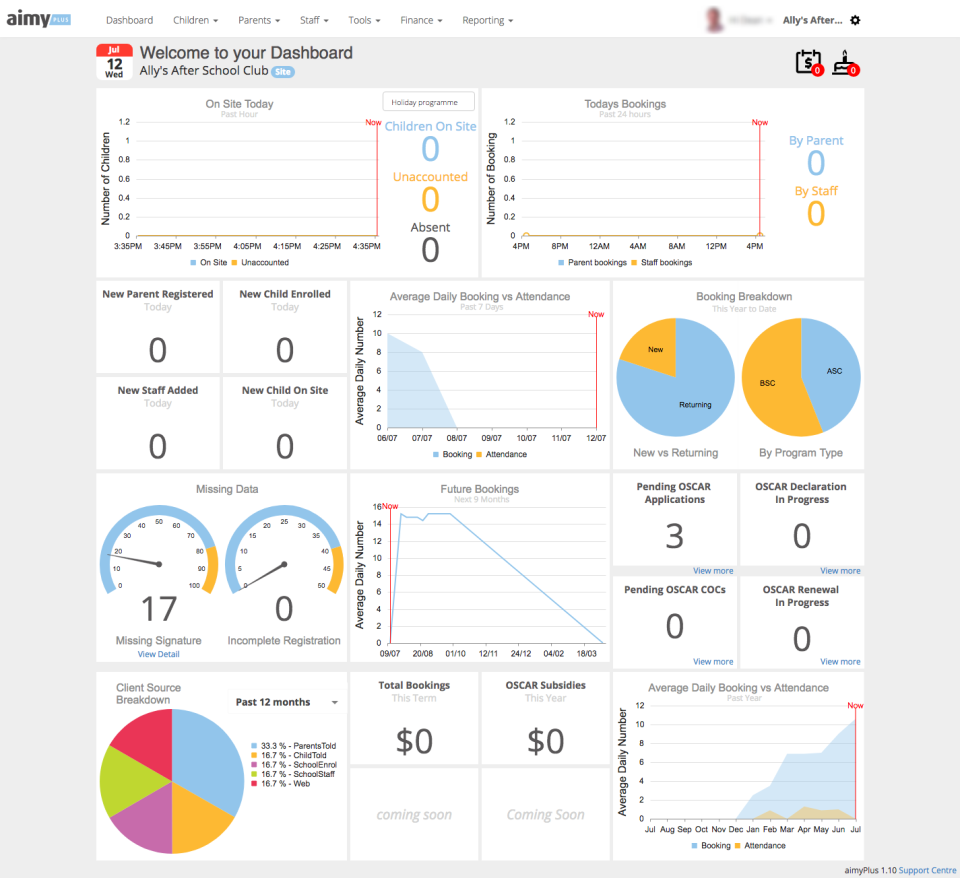Expand the Finance menu

[421, 20]
